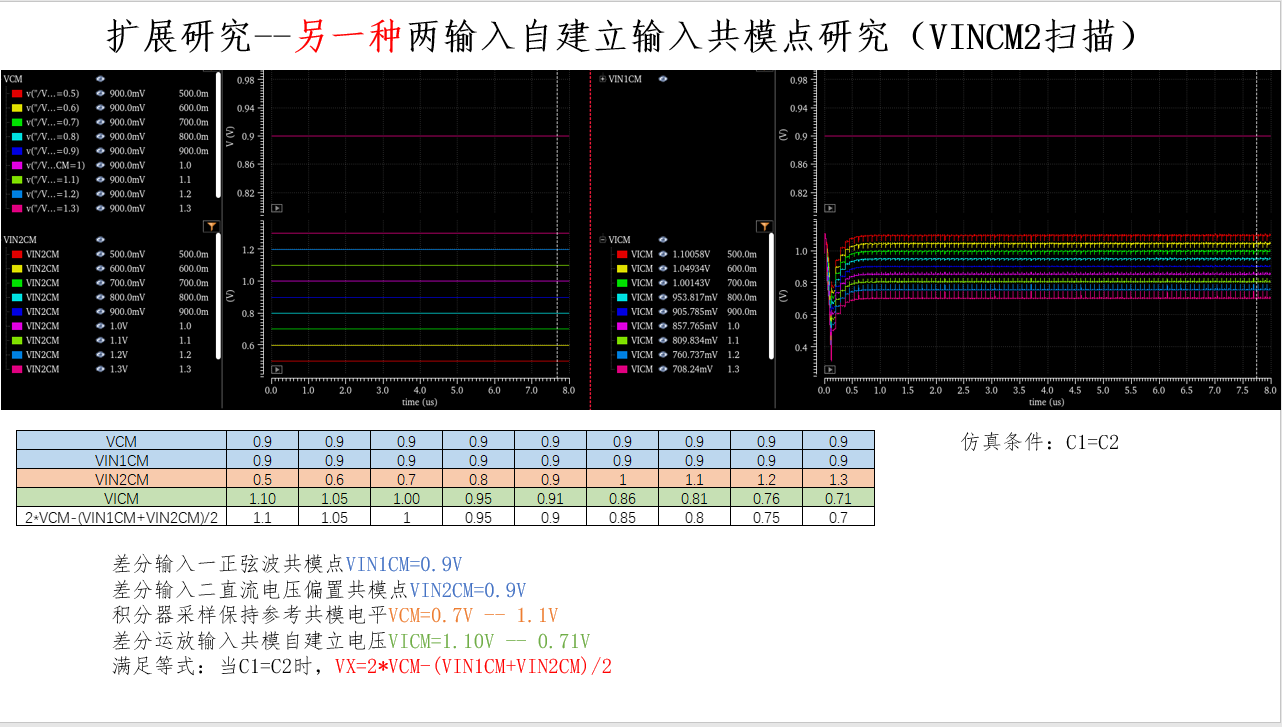Select VIN2CM group header label
This screenshot has height=727, width=1282.
tap(20, 240)
